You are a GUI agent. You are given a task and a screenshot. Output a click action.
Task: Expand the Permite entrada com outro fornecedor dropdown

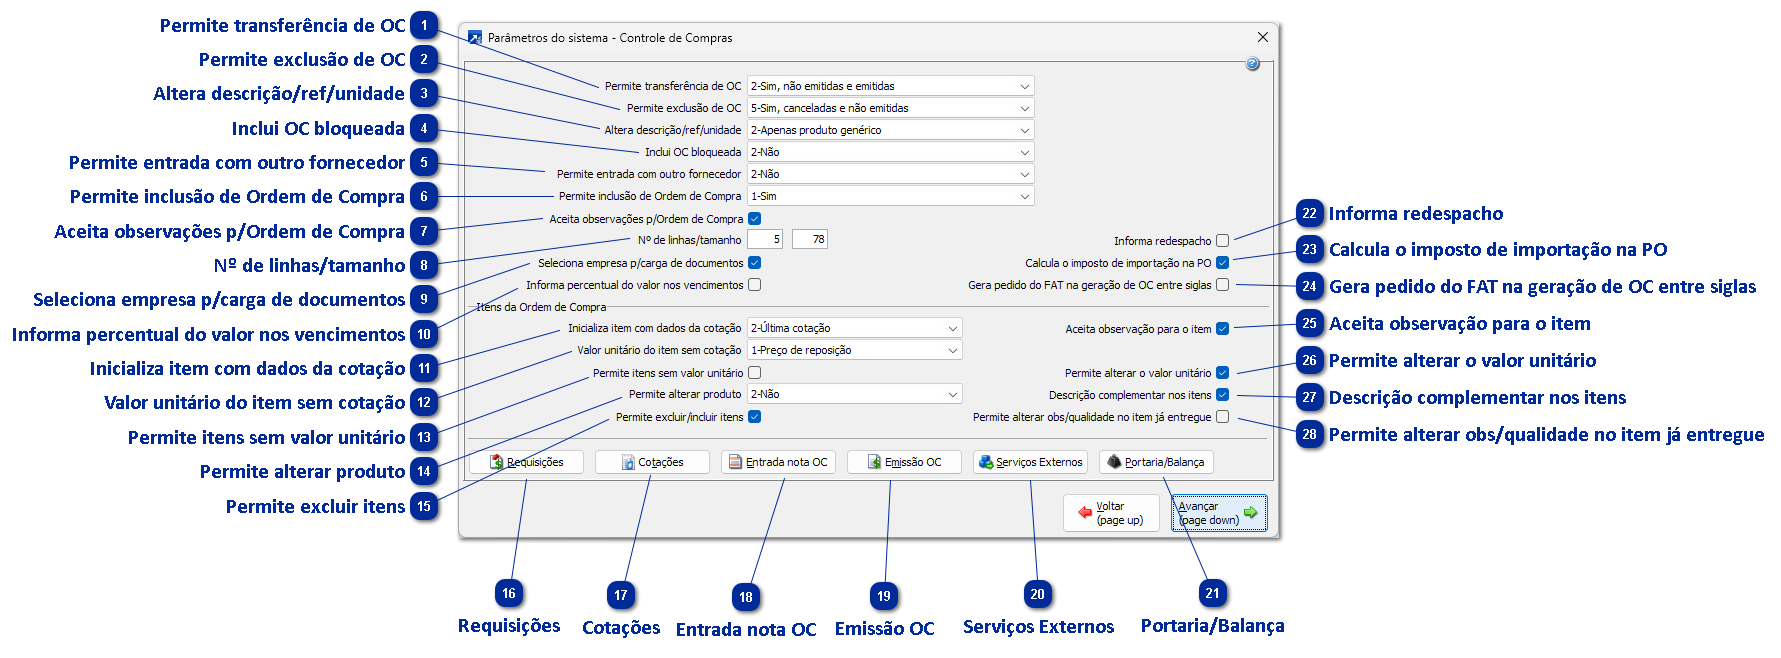coord(890,174)
